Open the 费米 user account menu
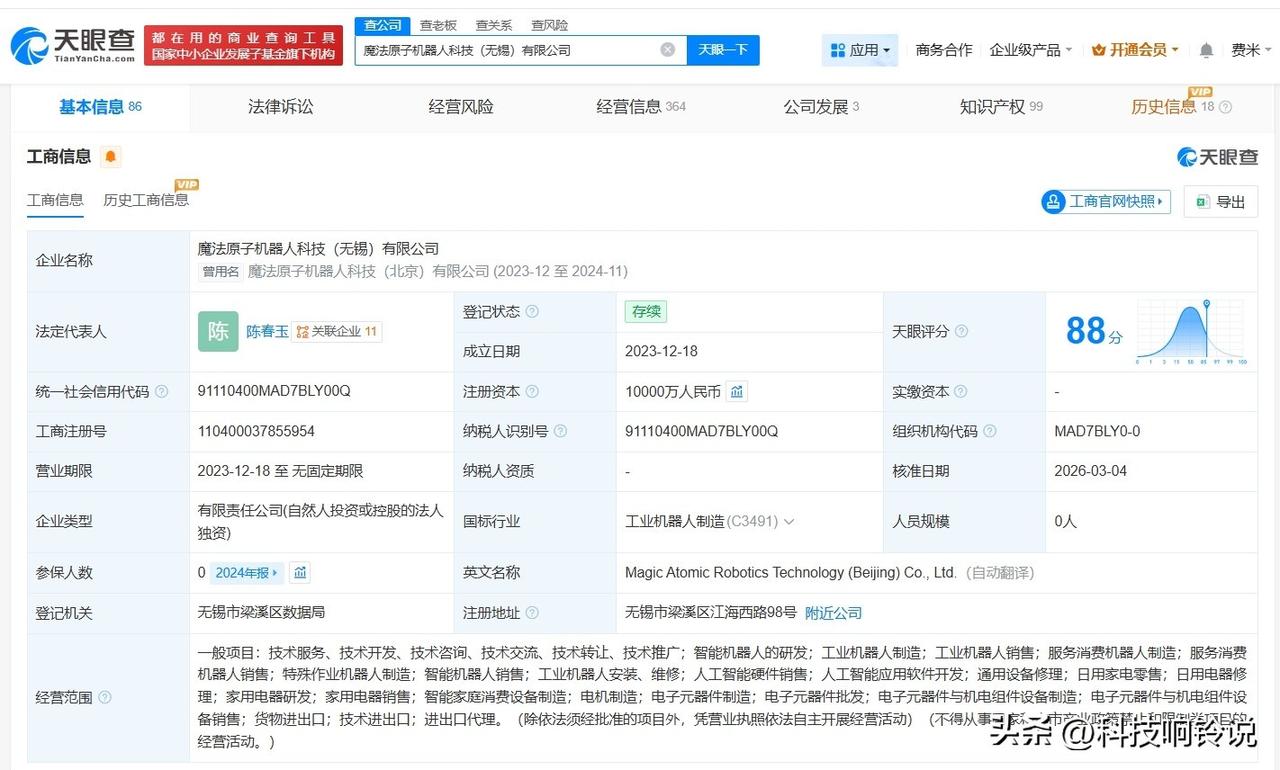 pos(1251,50)
